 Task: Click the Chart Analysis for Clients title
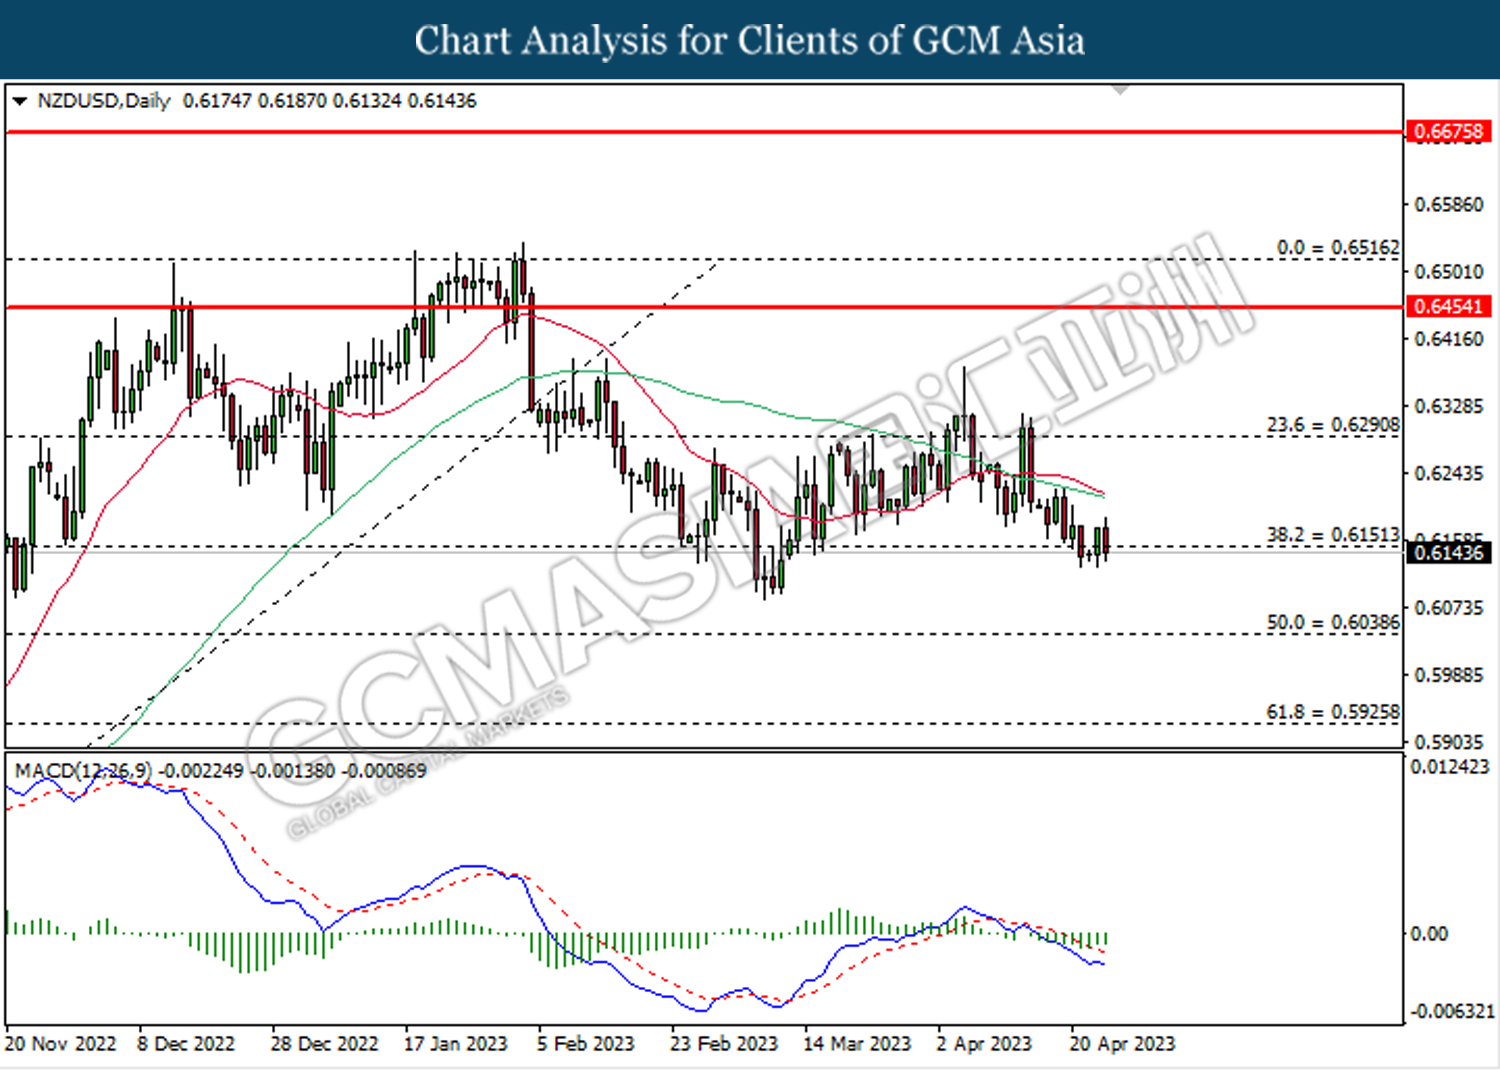(x=750, y=40)
